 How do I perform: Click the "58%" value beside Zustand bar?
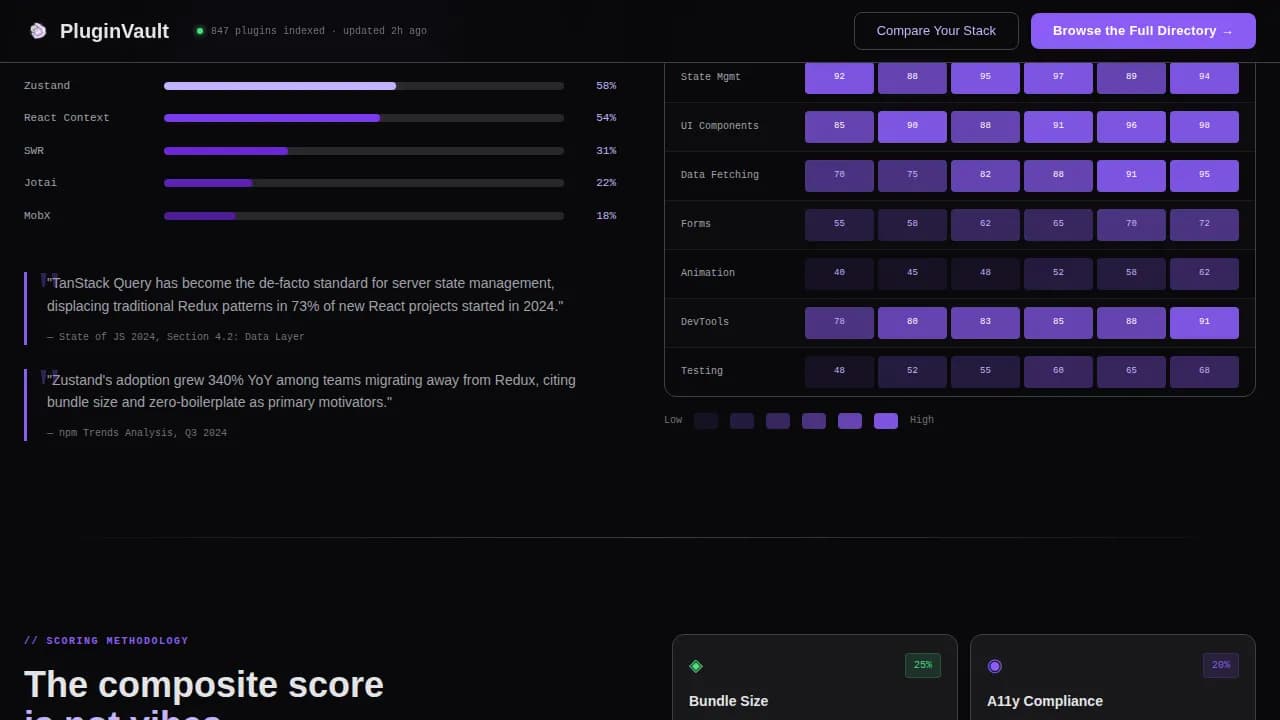[606, 86]
